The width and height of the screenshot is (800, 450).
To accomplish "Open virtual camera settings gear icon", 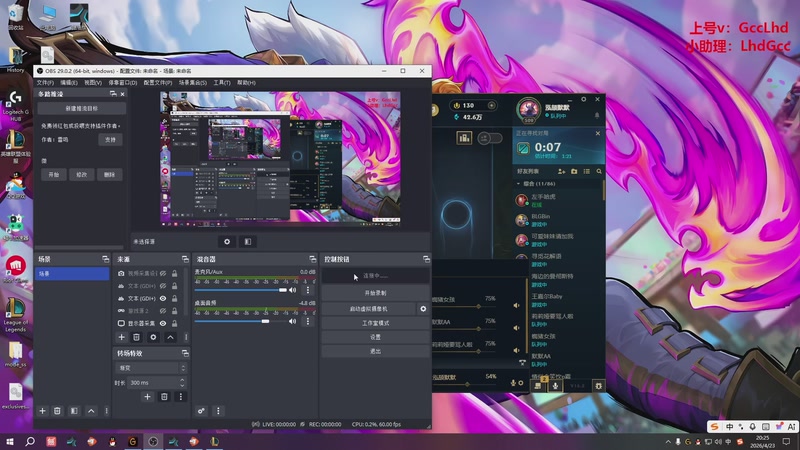I will pyautogui.click(x=423, y=309).
